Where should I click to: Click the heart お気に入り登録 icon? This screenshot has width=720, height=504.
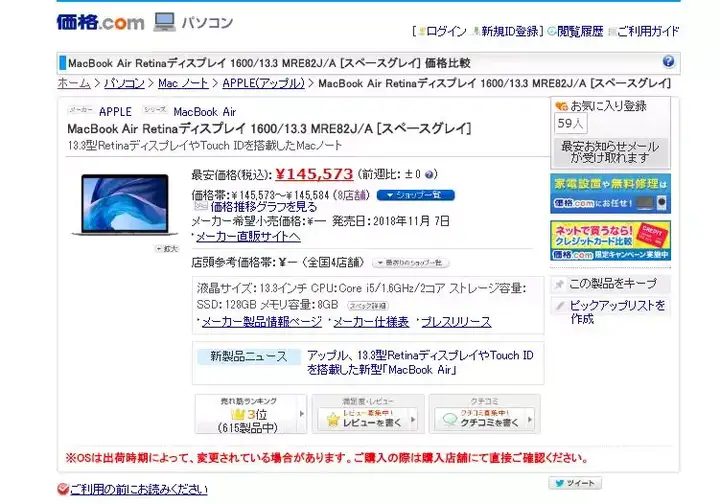(x=561, y=106)
